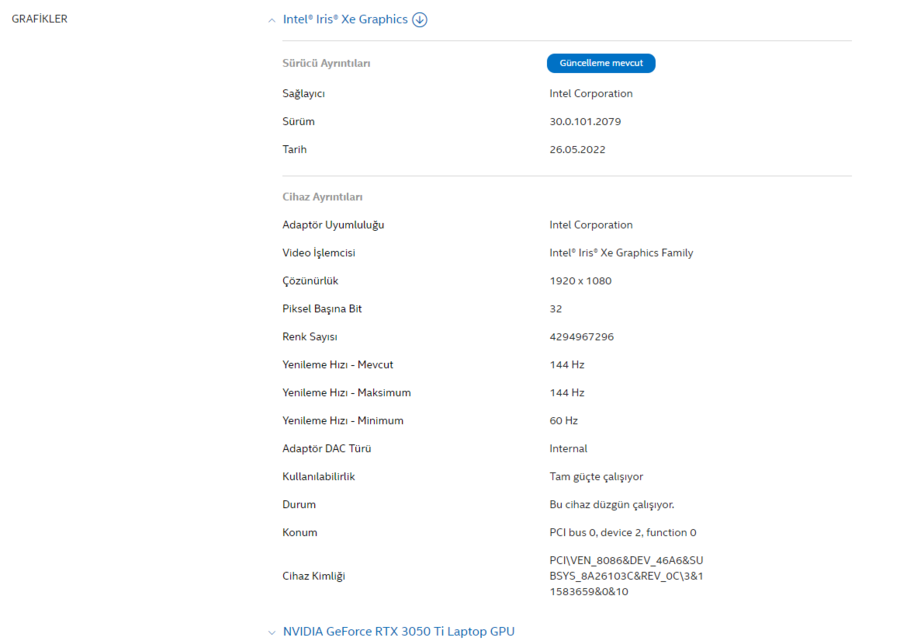Click the Yenileme Hızı - Maksimum label
The width and height of the screenshot is (900, 641).
point(347,393)
